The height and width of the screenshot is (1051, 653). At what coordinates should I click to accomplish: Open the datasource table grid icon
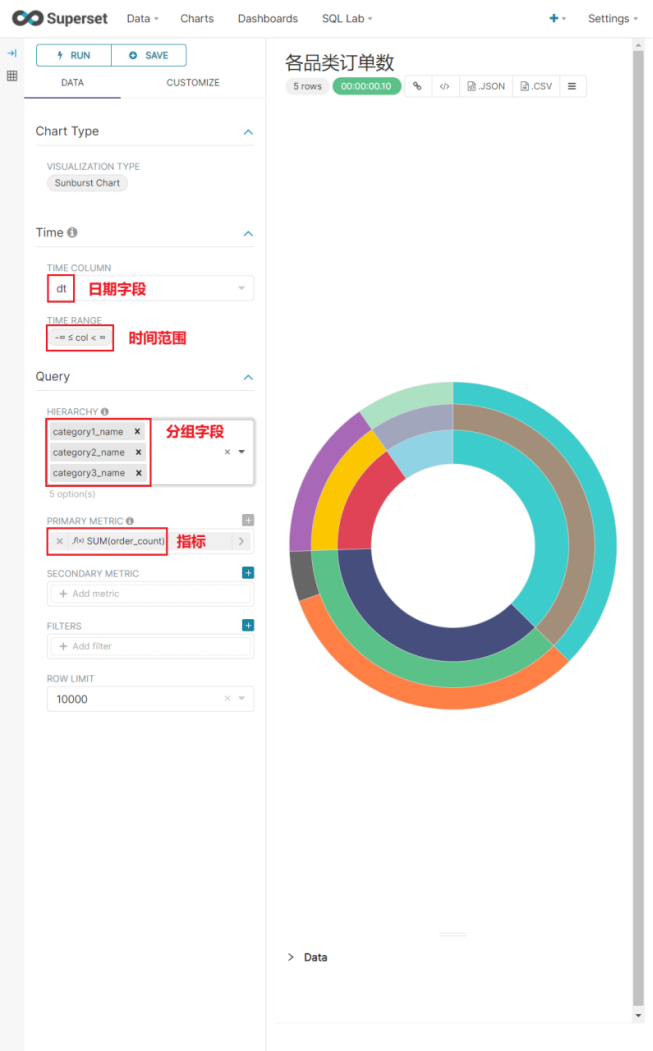point(12,76)
